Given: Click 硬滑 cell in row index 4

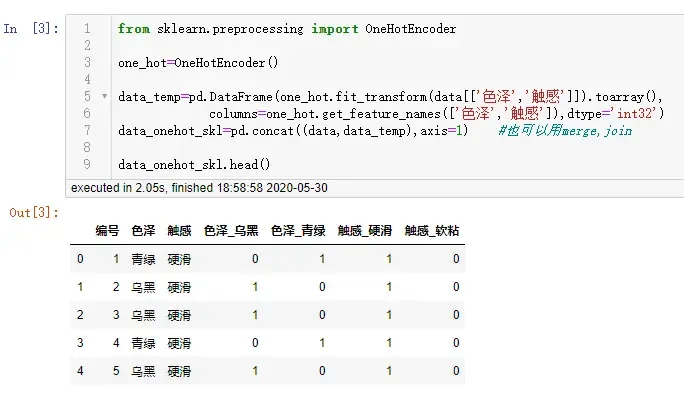Looking at the screenshot, I should point(179,371).
